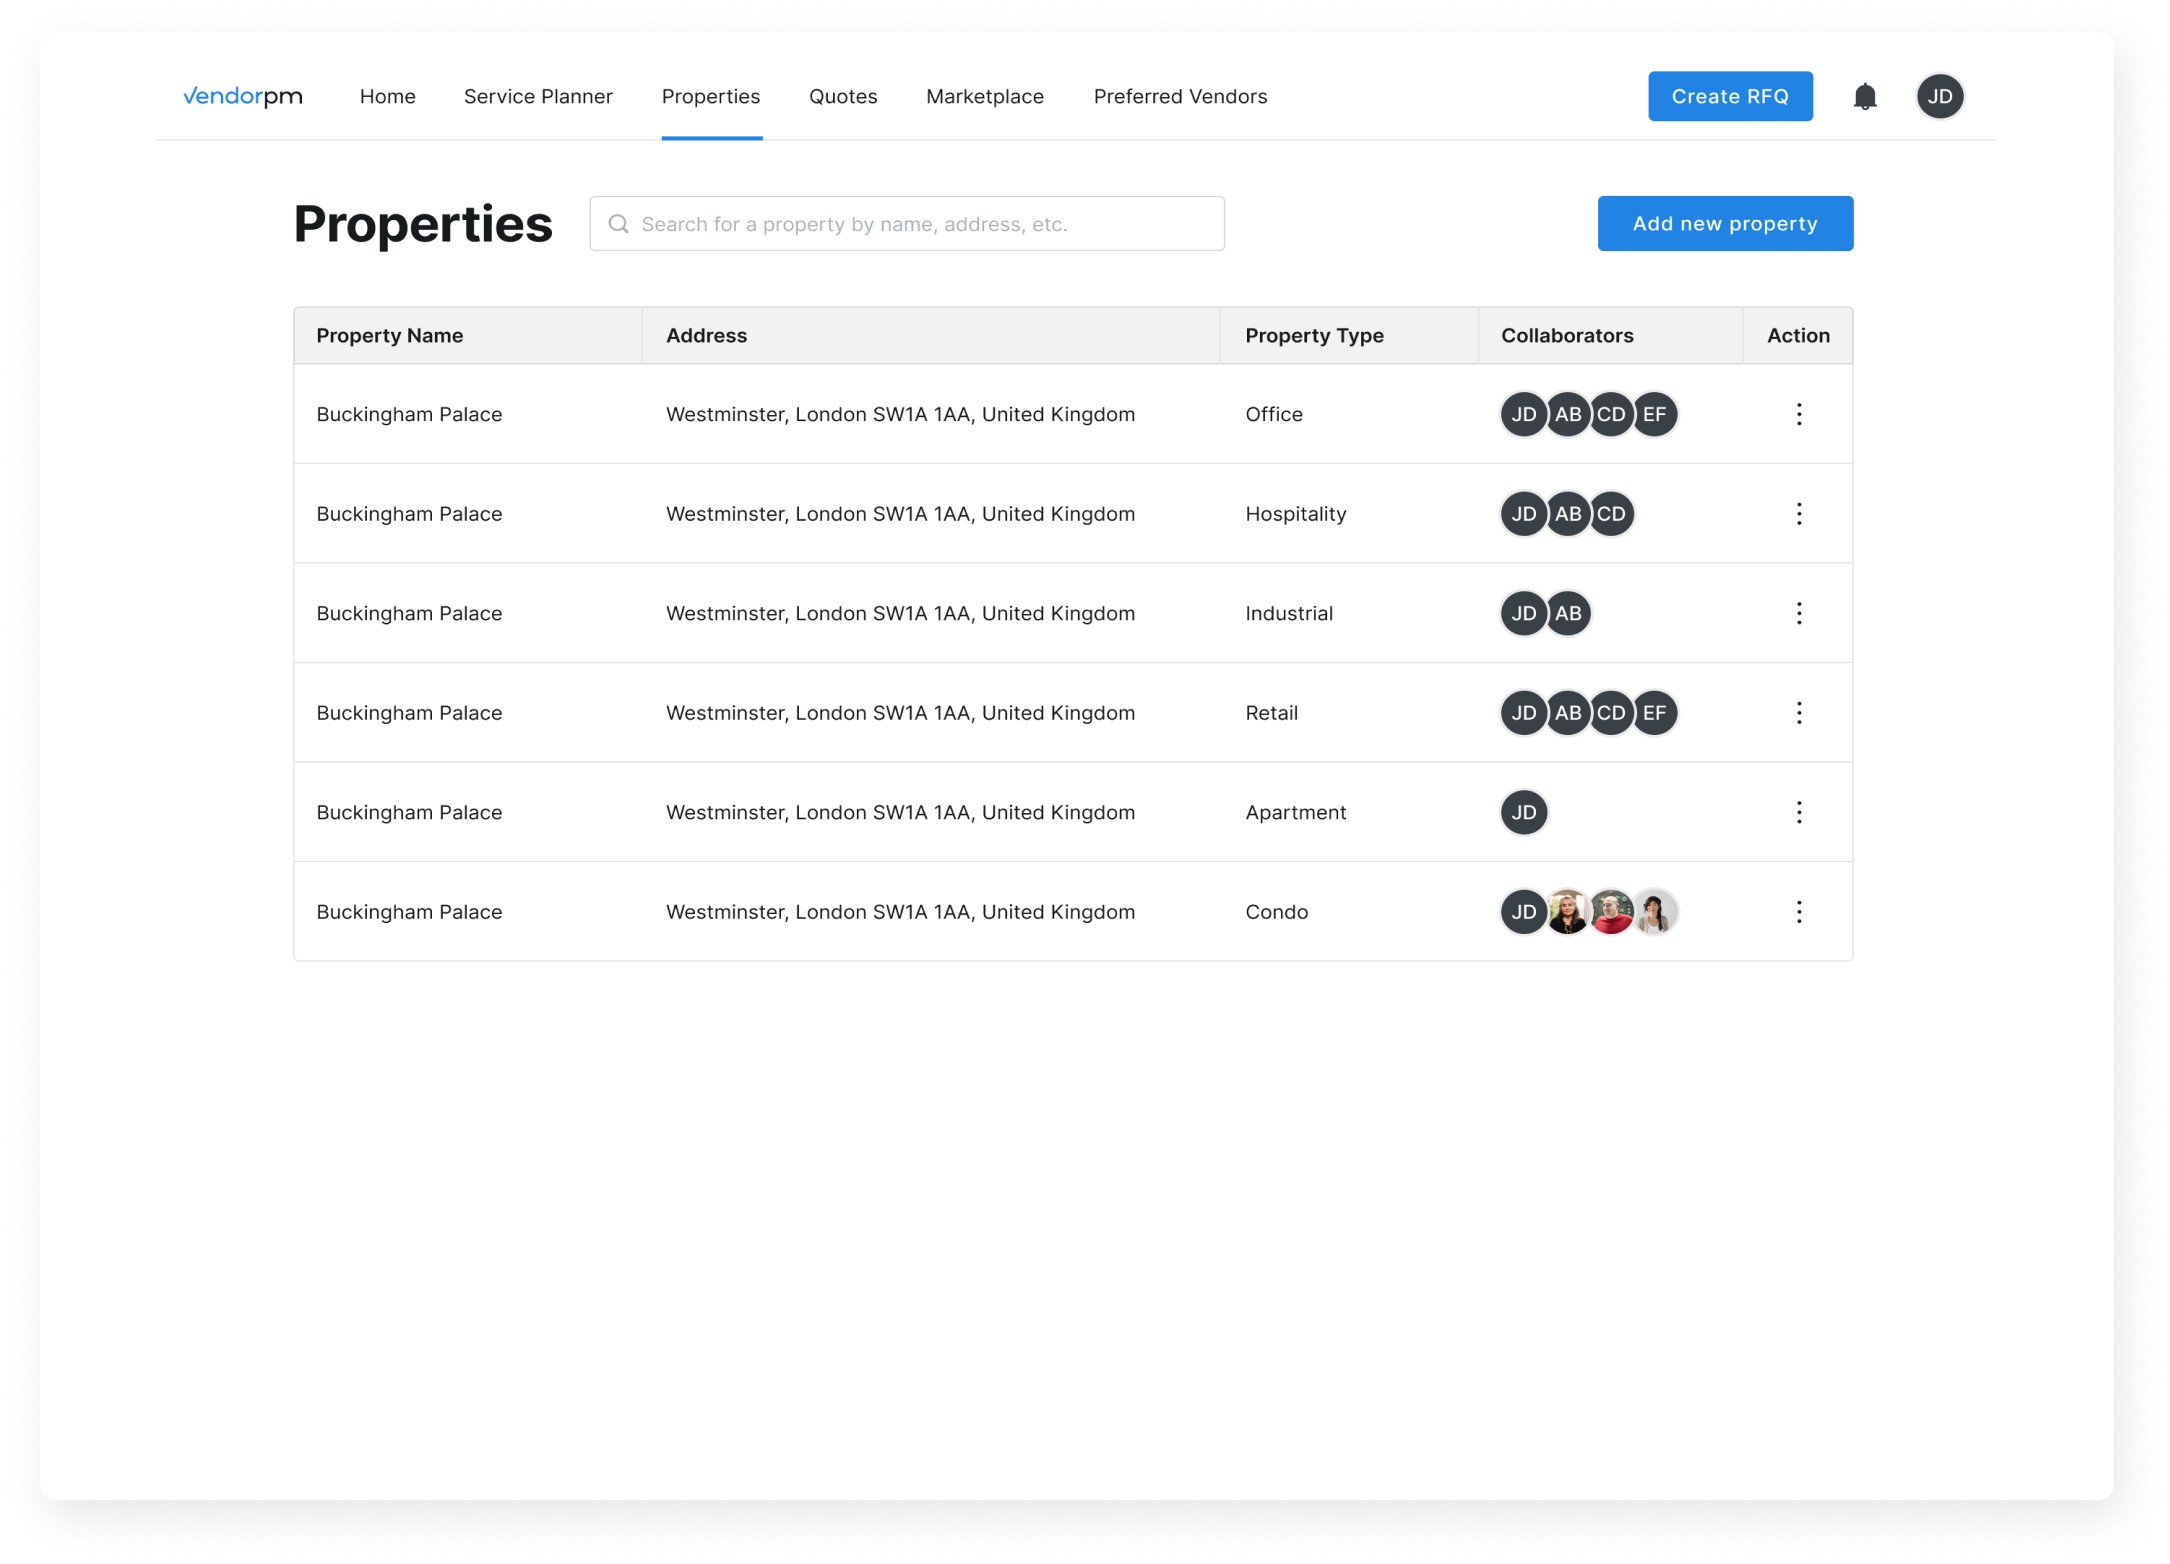Open three-dot menu for Condo row

(1798, 912)
